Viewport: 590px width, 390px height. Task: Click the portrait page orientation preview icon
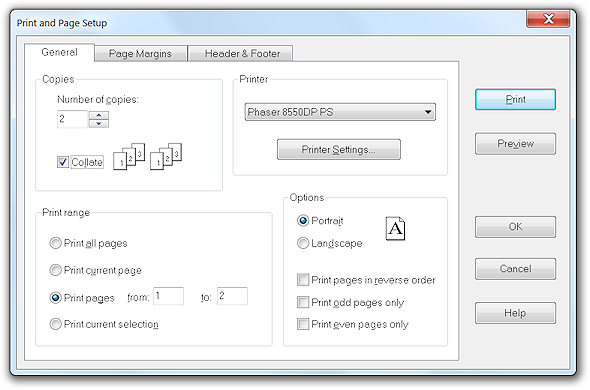[395, 229]
